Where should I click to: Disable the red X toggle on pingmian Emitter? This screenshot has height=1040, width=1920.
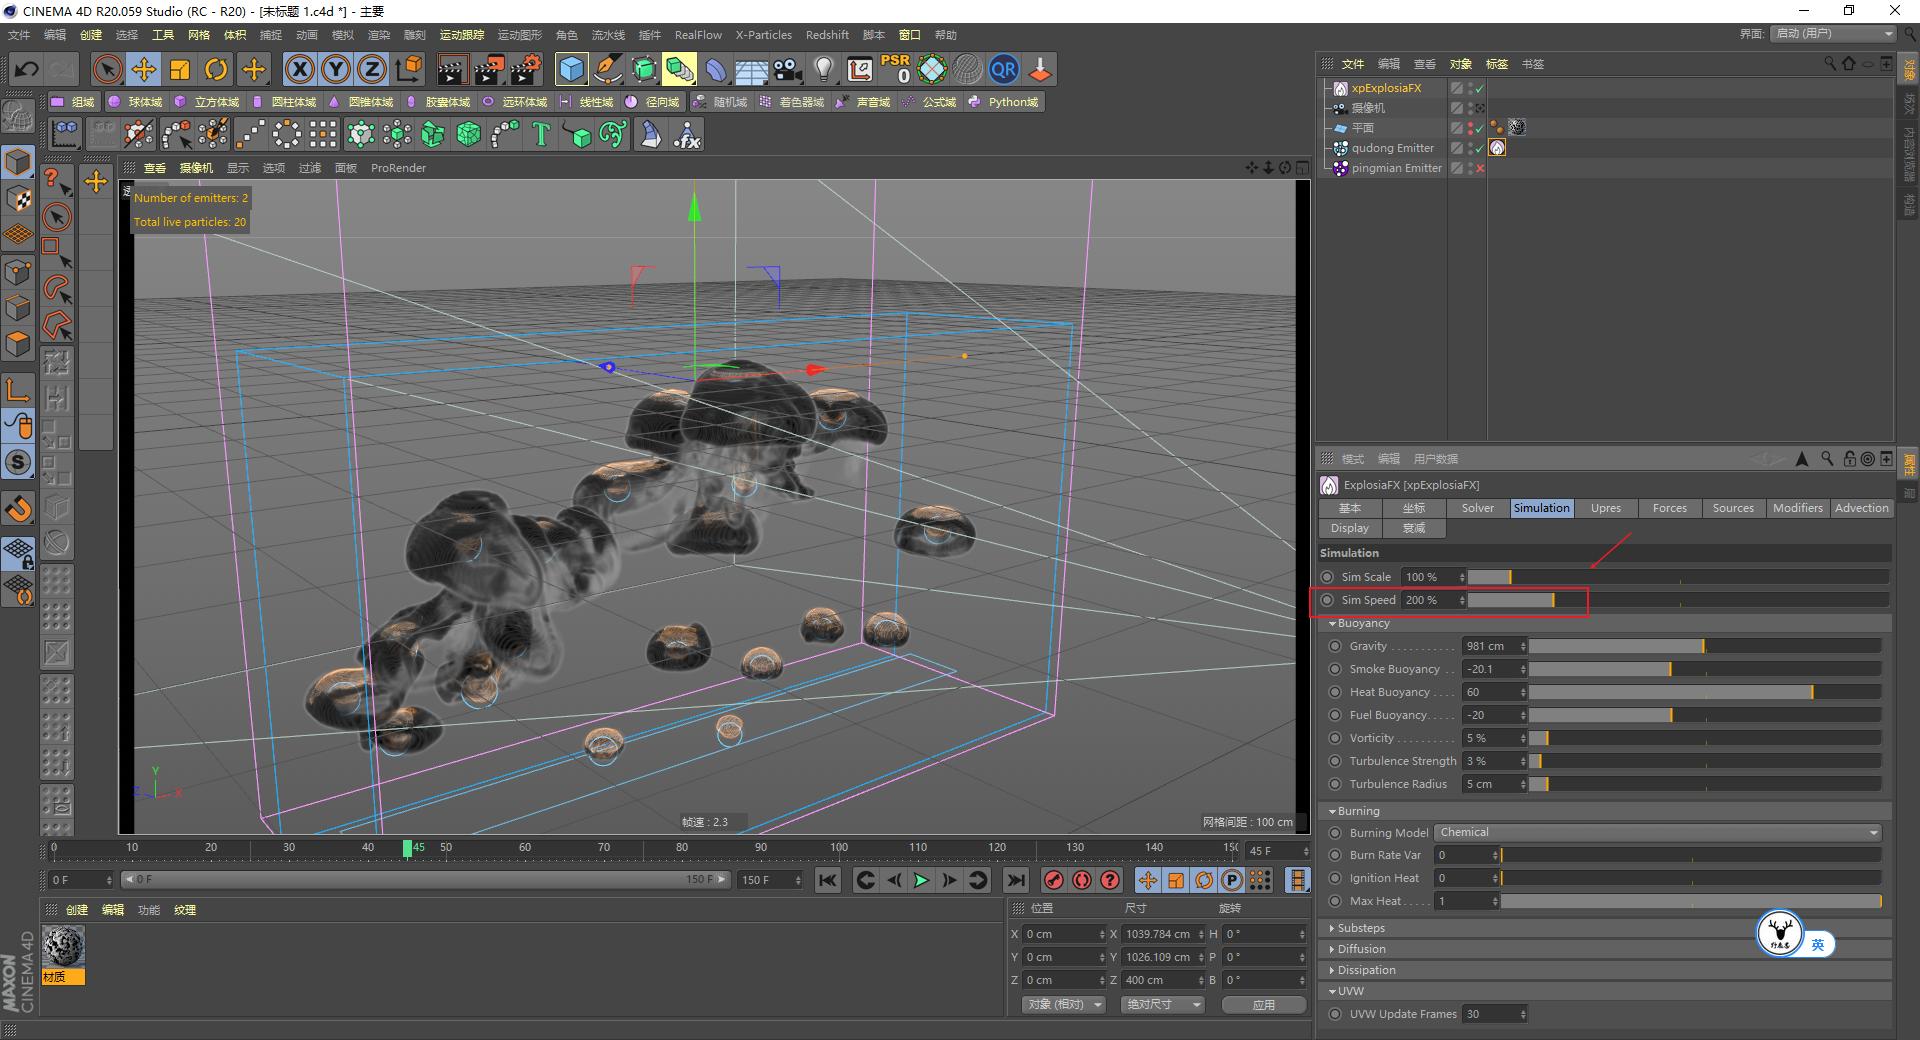pyautogui.click(x=1480, y=169)
